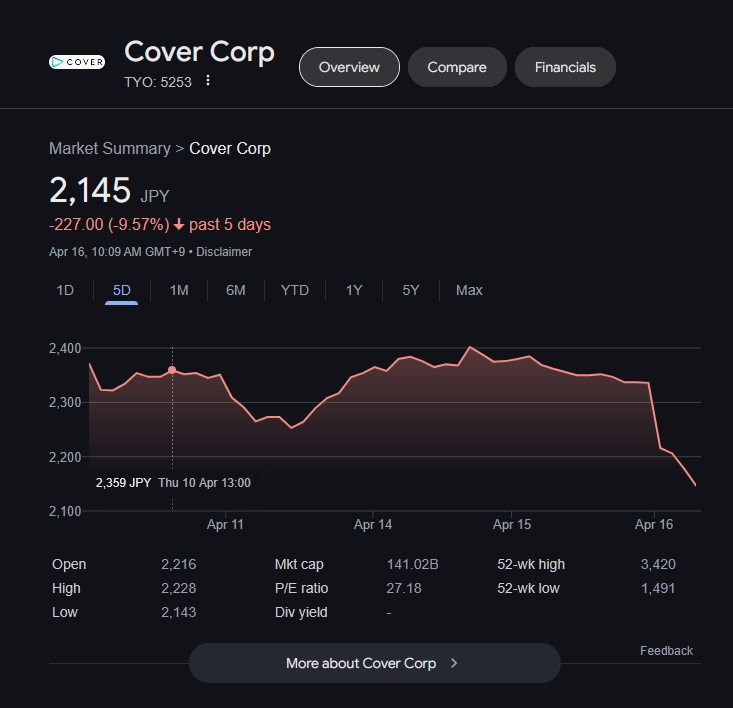Click the Cover Corp logo icon
Screen dimensions: 733x708
pyautogui.click(x=77, y=62)
